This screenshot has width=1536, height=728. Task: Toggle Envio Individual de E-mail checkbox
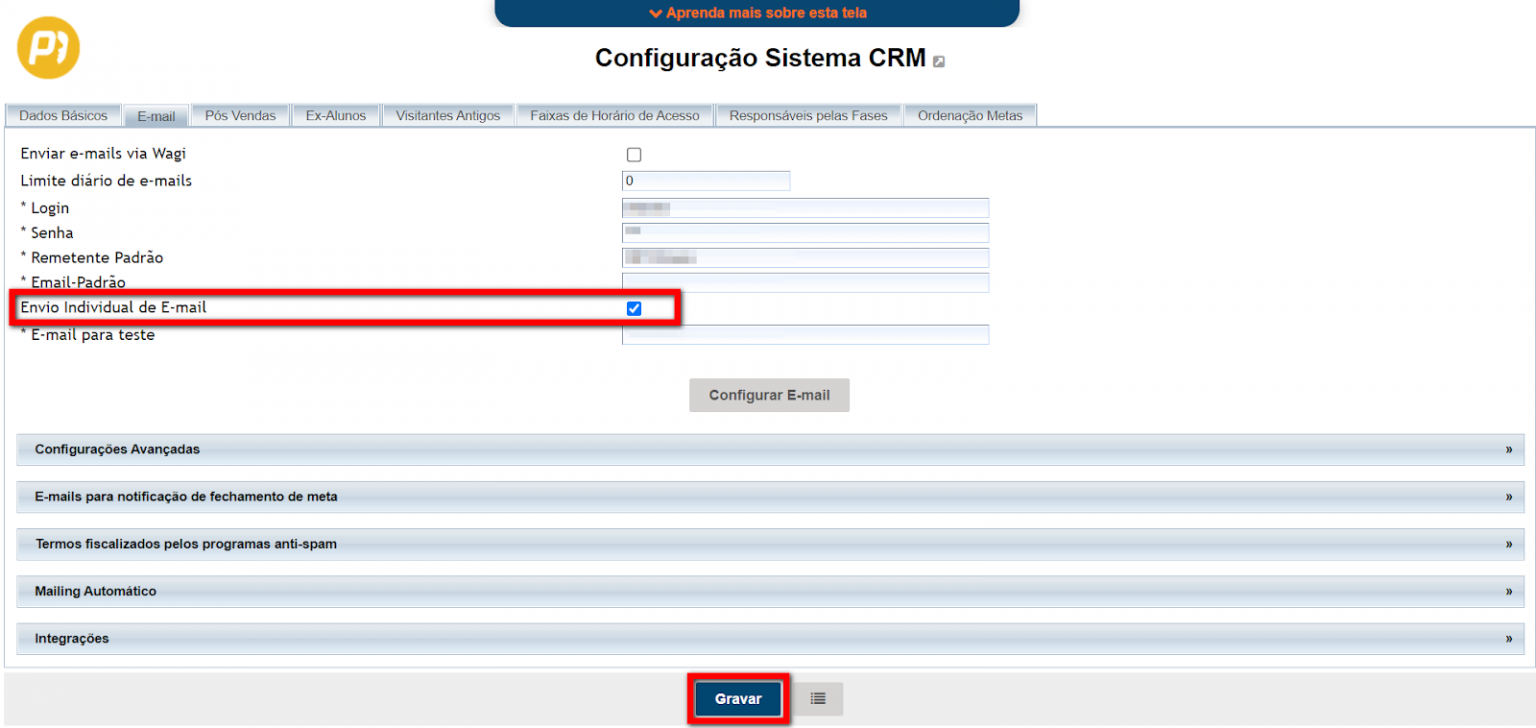(634, 309)
